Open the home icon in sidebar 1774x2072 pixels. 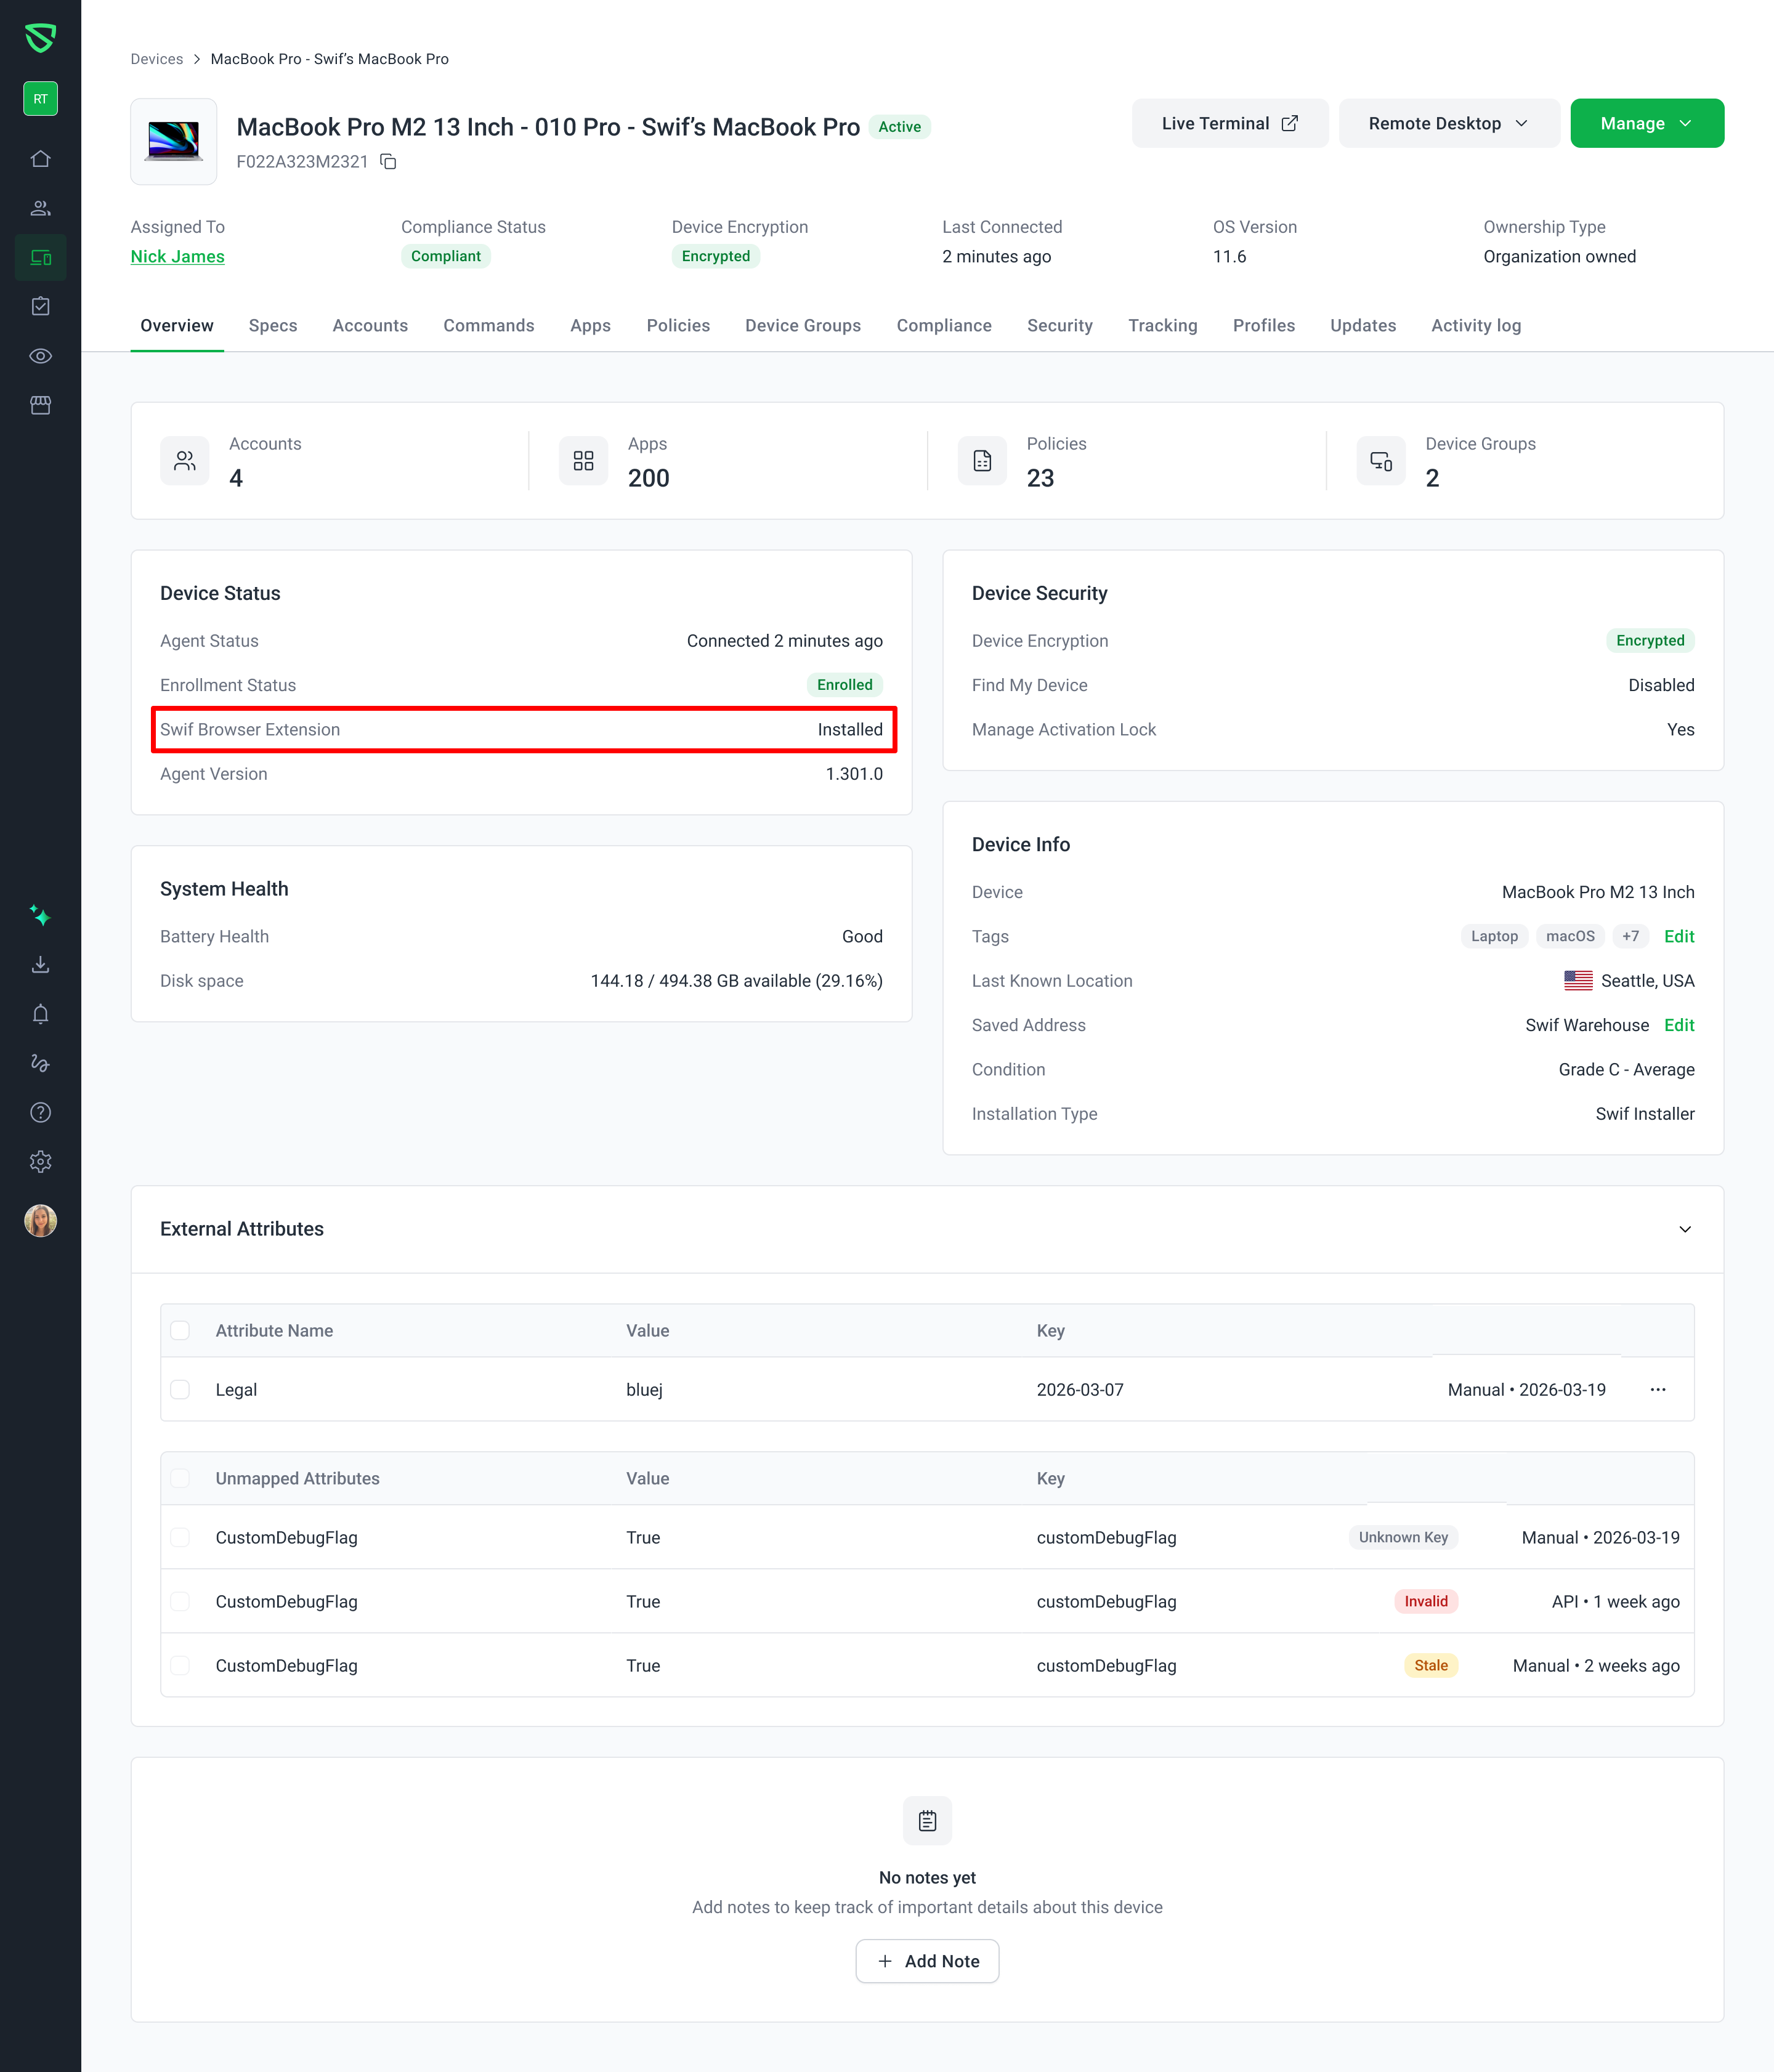(x=40, y=159)
